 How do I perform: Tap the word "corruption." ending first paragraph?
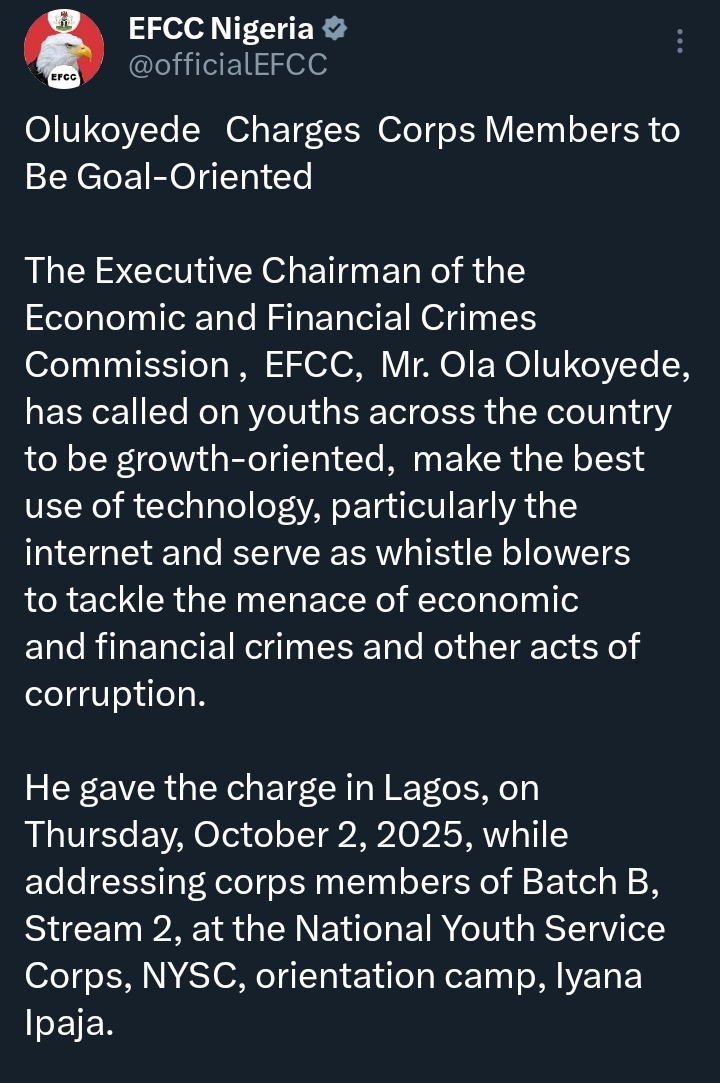(114, 693)
